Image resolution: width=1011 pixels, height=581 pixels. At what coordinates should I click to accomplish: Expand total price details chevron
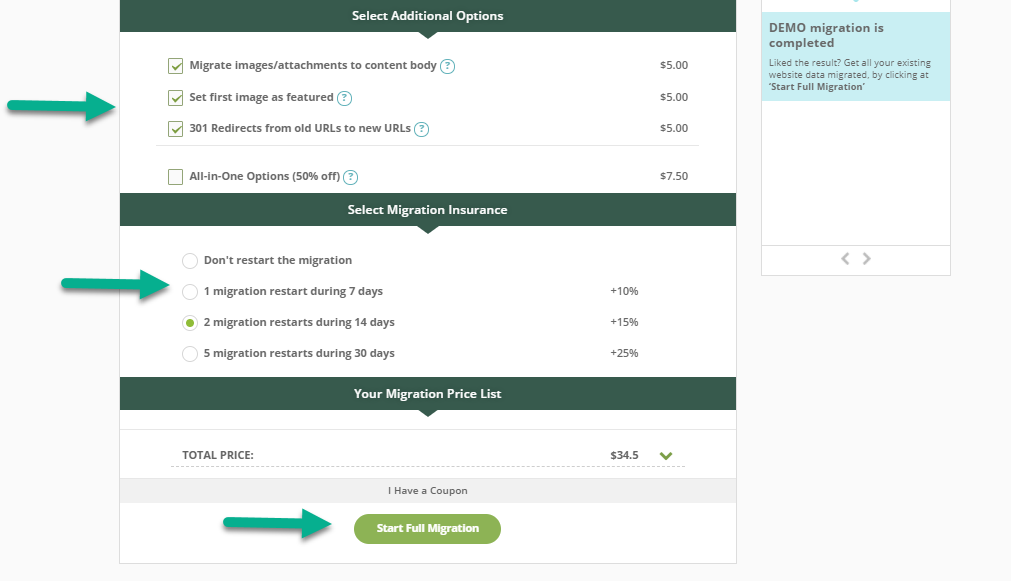[x=666, y=456]
